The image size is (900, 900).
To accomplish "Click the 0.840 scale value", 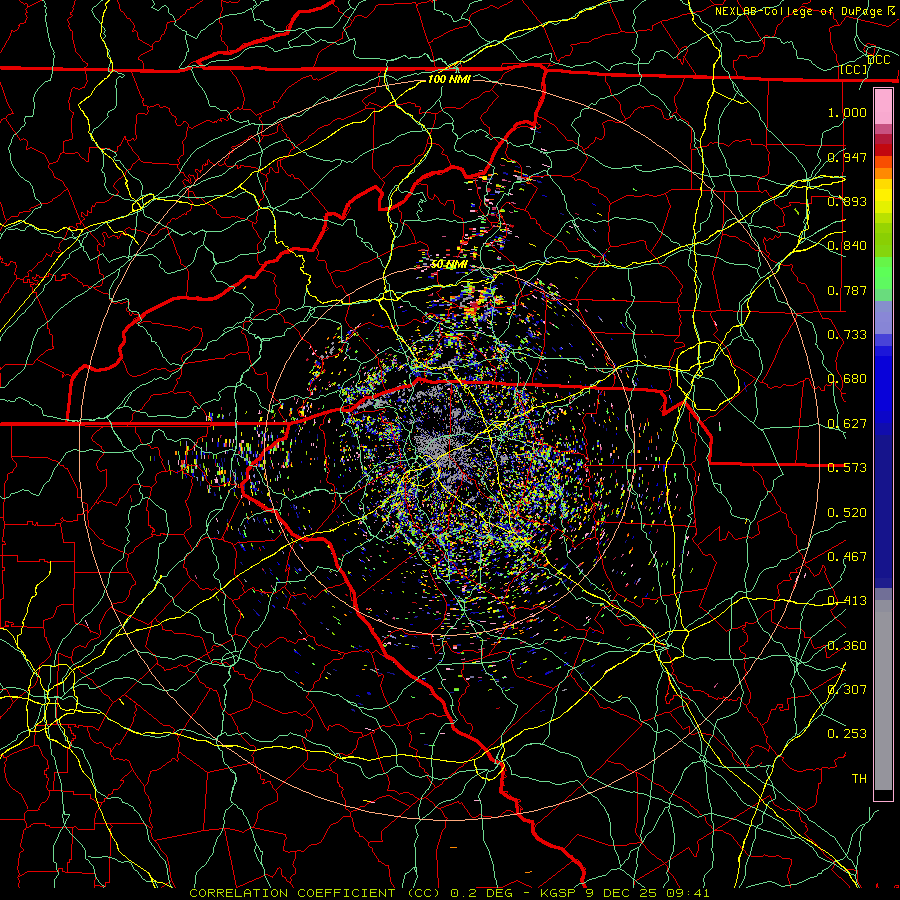I will click(847, 246).
